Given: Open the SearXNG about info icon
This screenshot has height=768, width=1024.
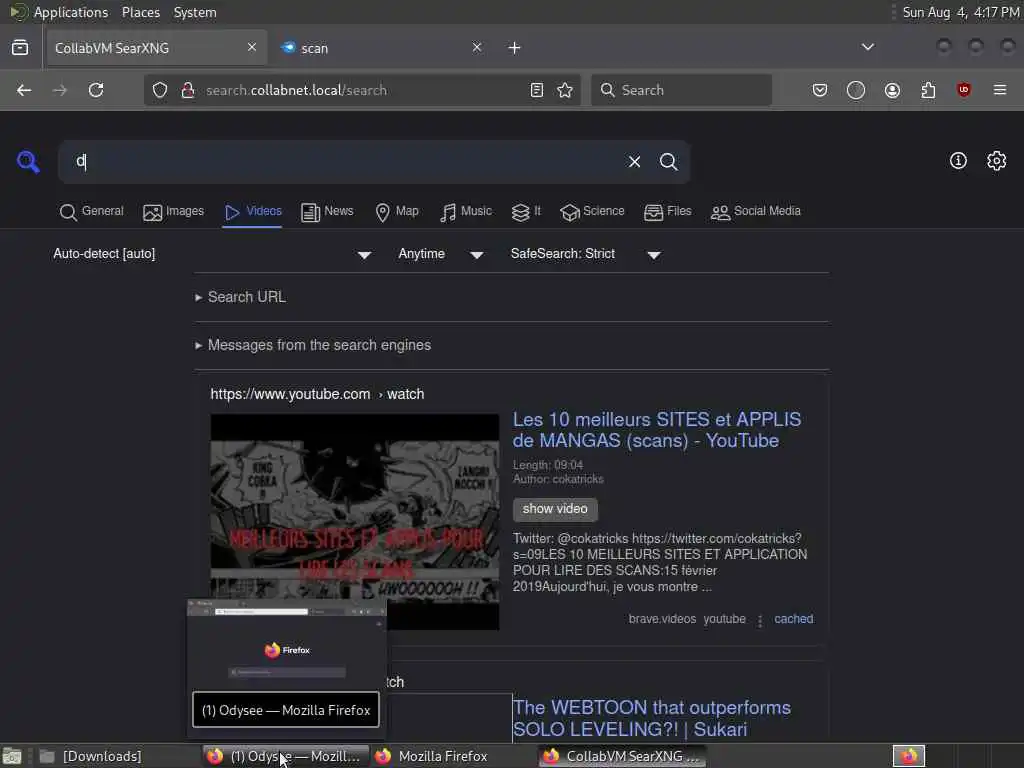Looking at the screenshot, I should pyautogui.click(x=958, y=161).
